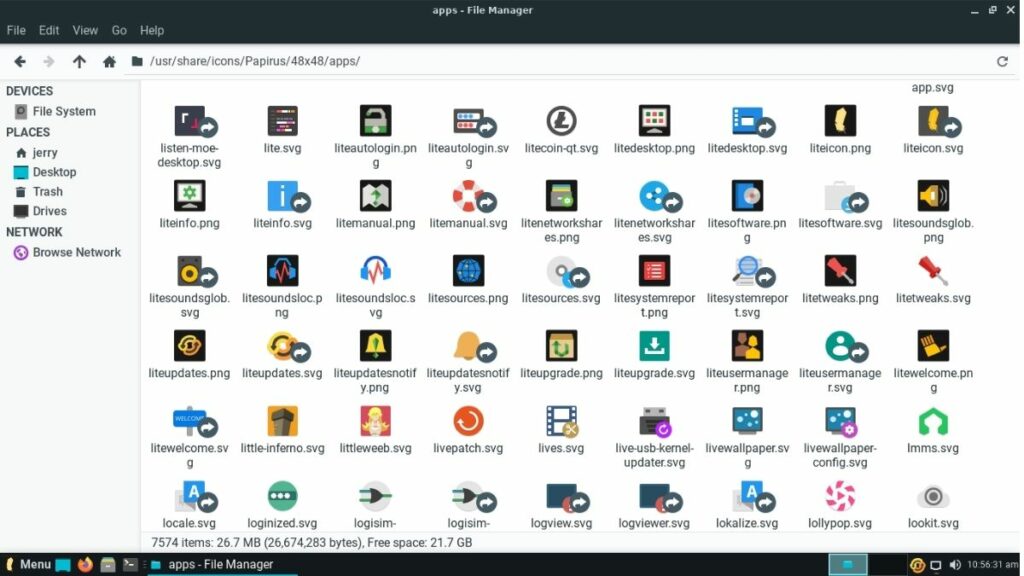
Task: Click the Back navigation arrow
Action: [19, 61]
